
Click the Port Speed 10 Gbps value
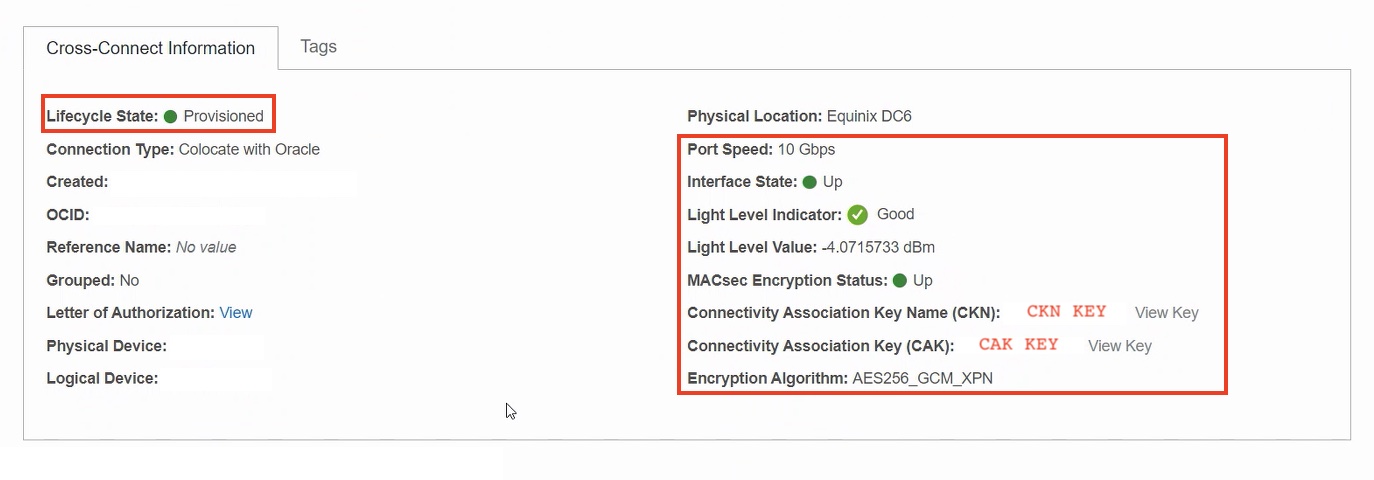pos(806,149)
